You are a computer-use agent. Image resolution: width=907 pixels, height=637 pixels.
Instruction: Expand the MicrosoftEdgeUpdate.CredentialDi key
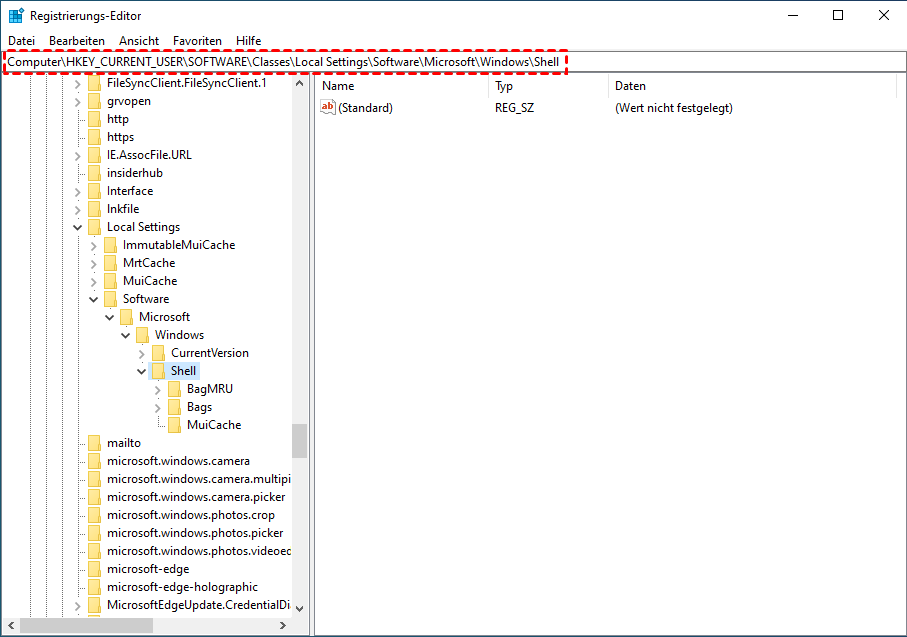tap(78, 606)
